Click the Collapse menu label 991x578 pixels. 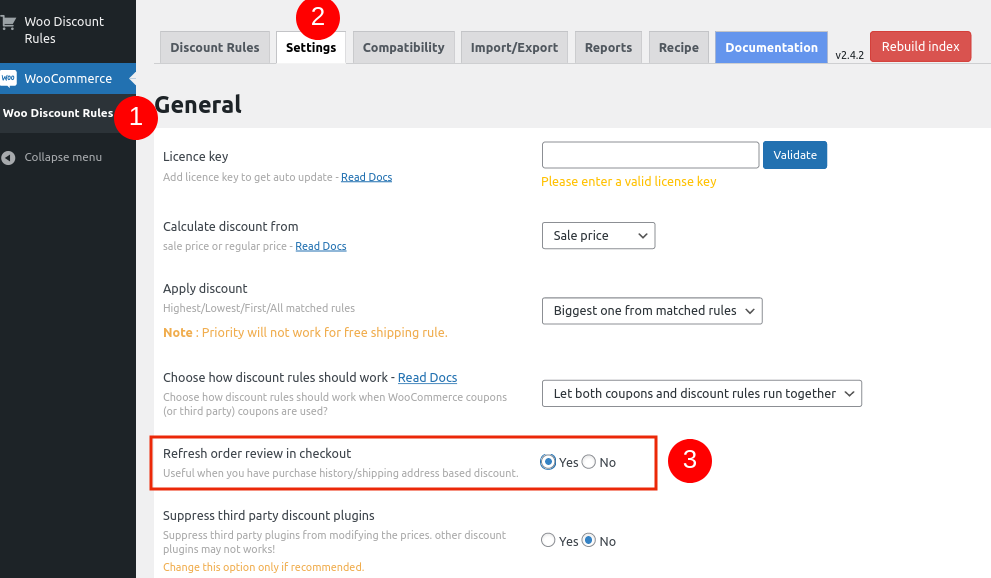click(63, 157)
